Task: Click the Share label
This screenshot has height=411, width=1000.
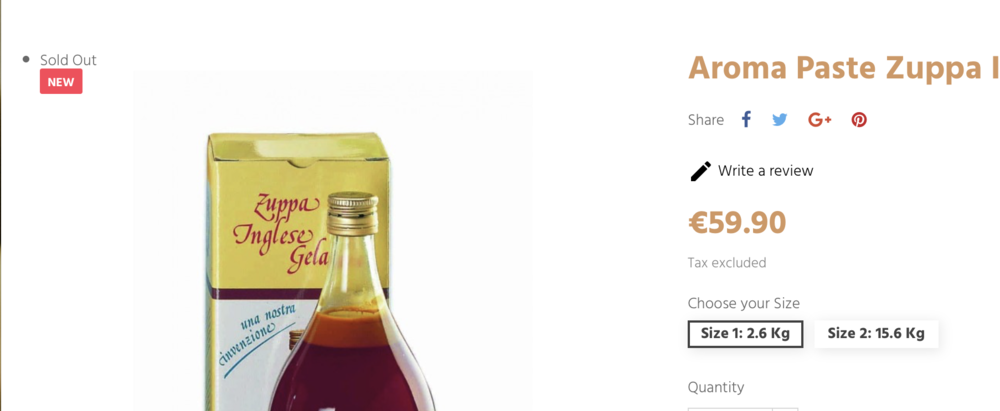Action: tap(706, 120)
